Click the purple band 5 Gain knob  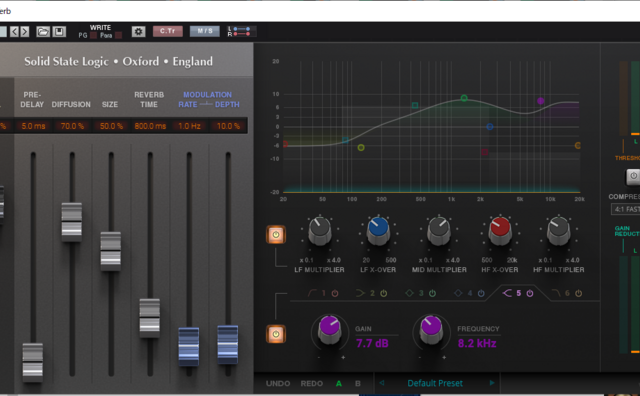click(330, 330)
